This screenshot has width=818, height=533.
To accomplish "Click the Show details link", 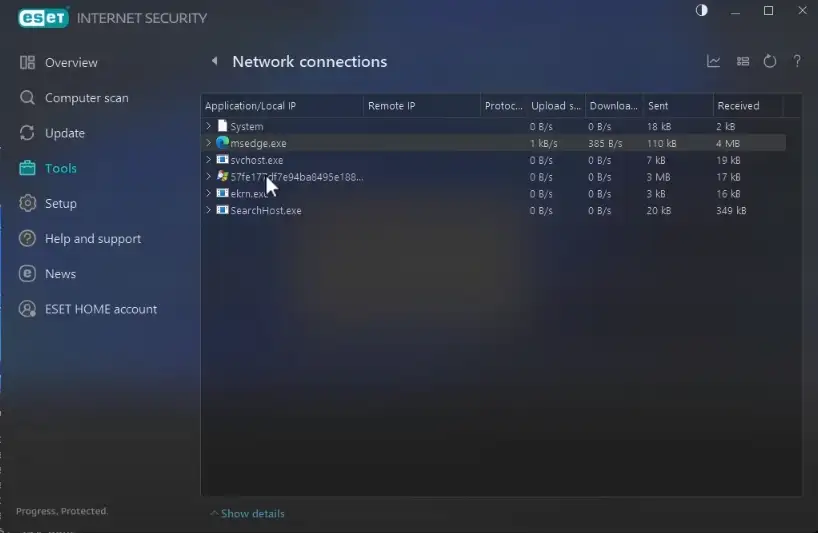I will (252, 514).
